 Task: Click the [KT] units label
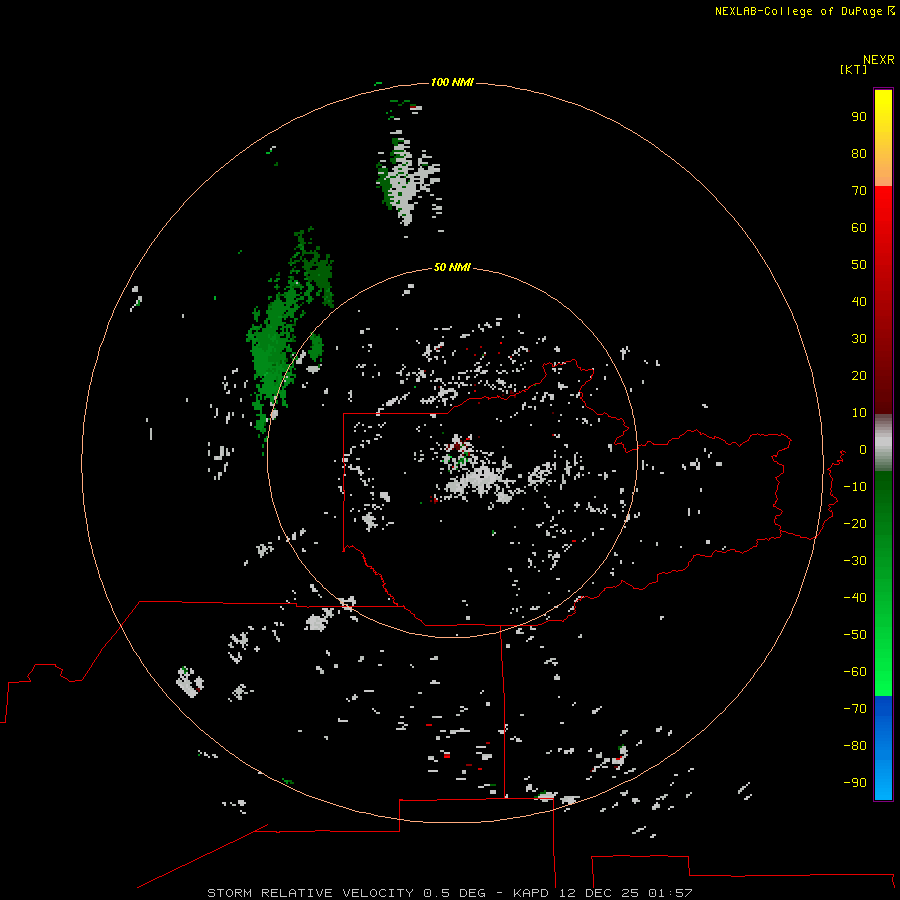click(853, 69)
